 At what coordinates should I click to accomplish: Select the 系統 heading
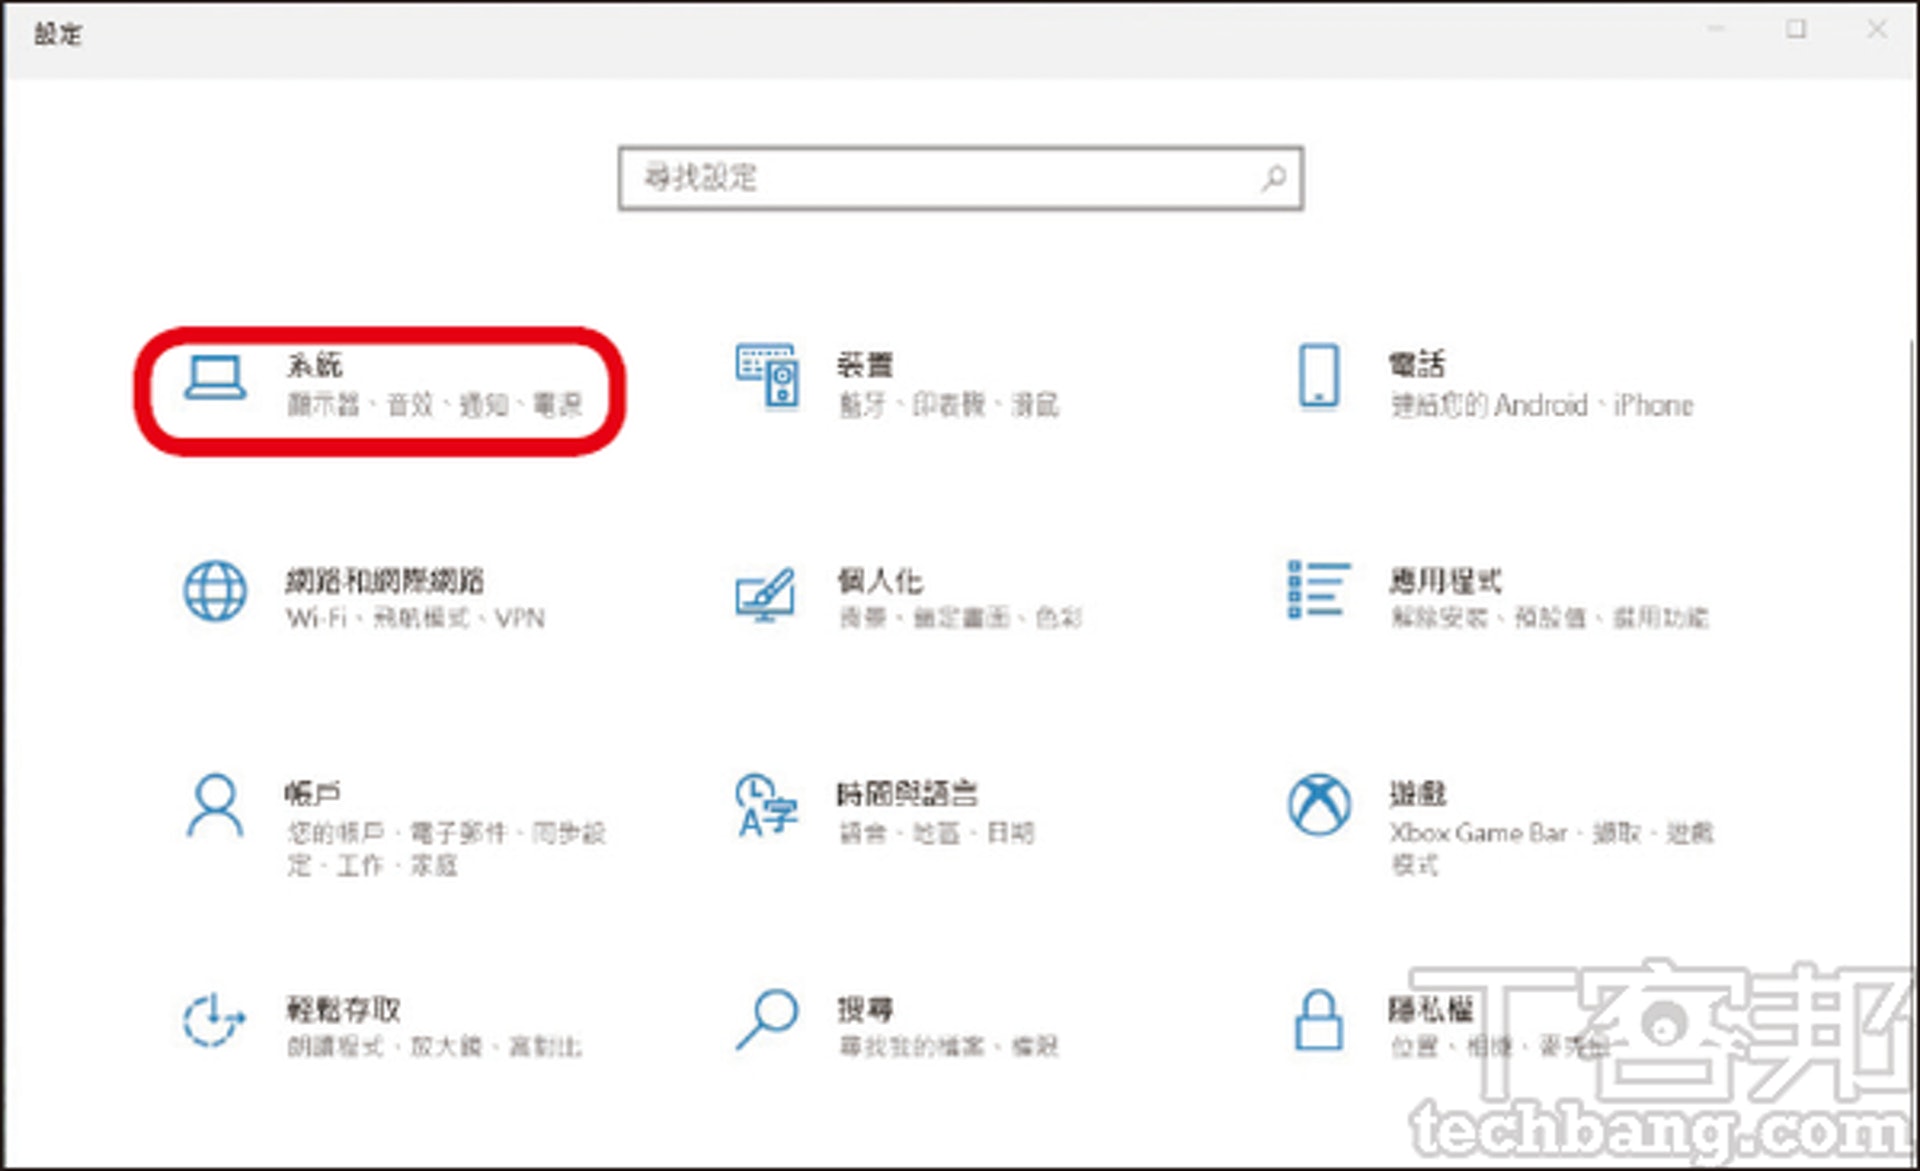coord(315,365)
